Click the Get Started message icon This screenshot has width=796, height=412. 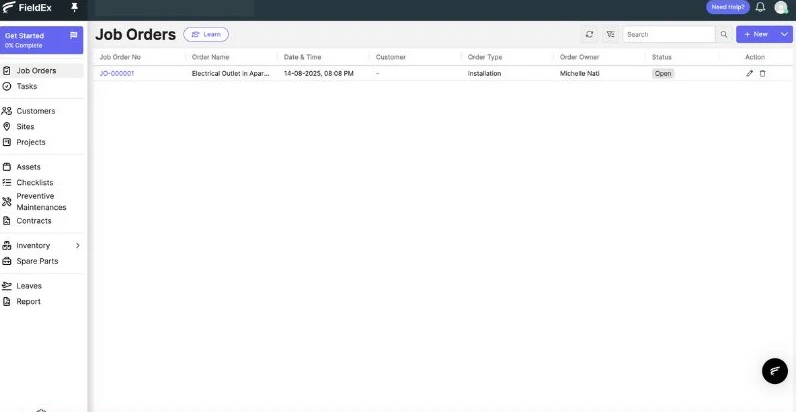coord(74,36)
